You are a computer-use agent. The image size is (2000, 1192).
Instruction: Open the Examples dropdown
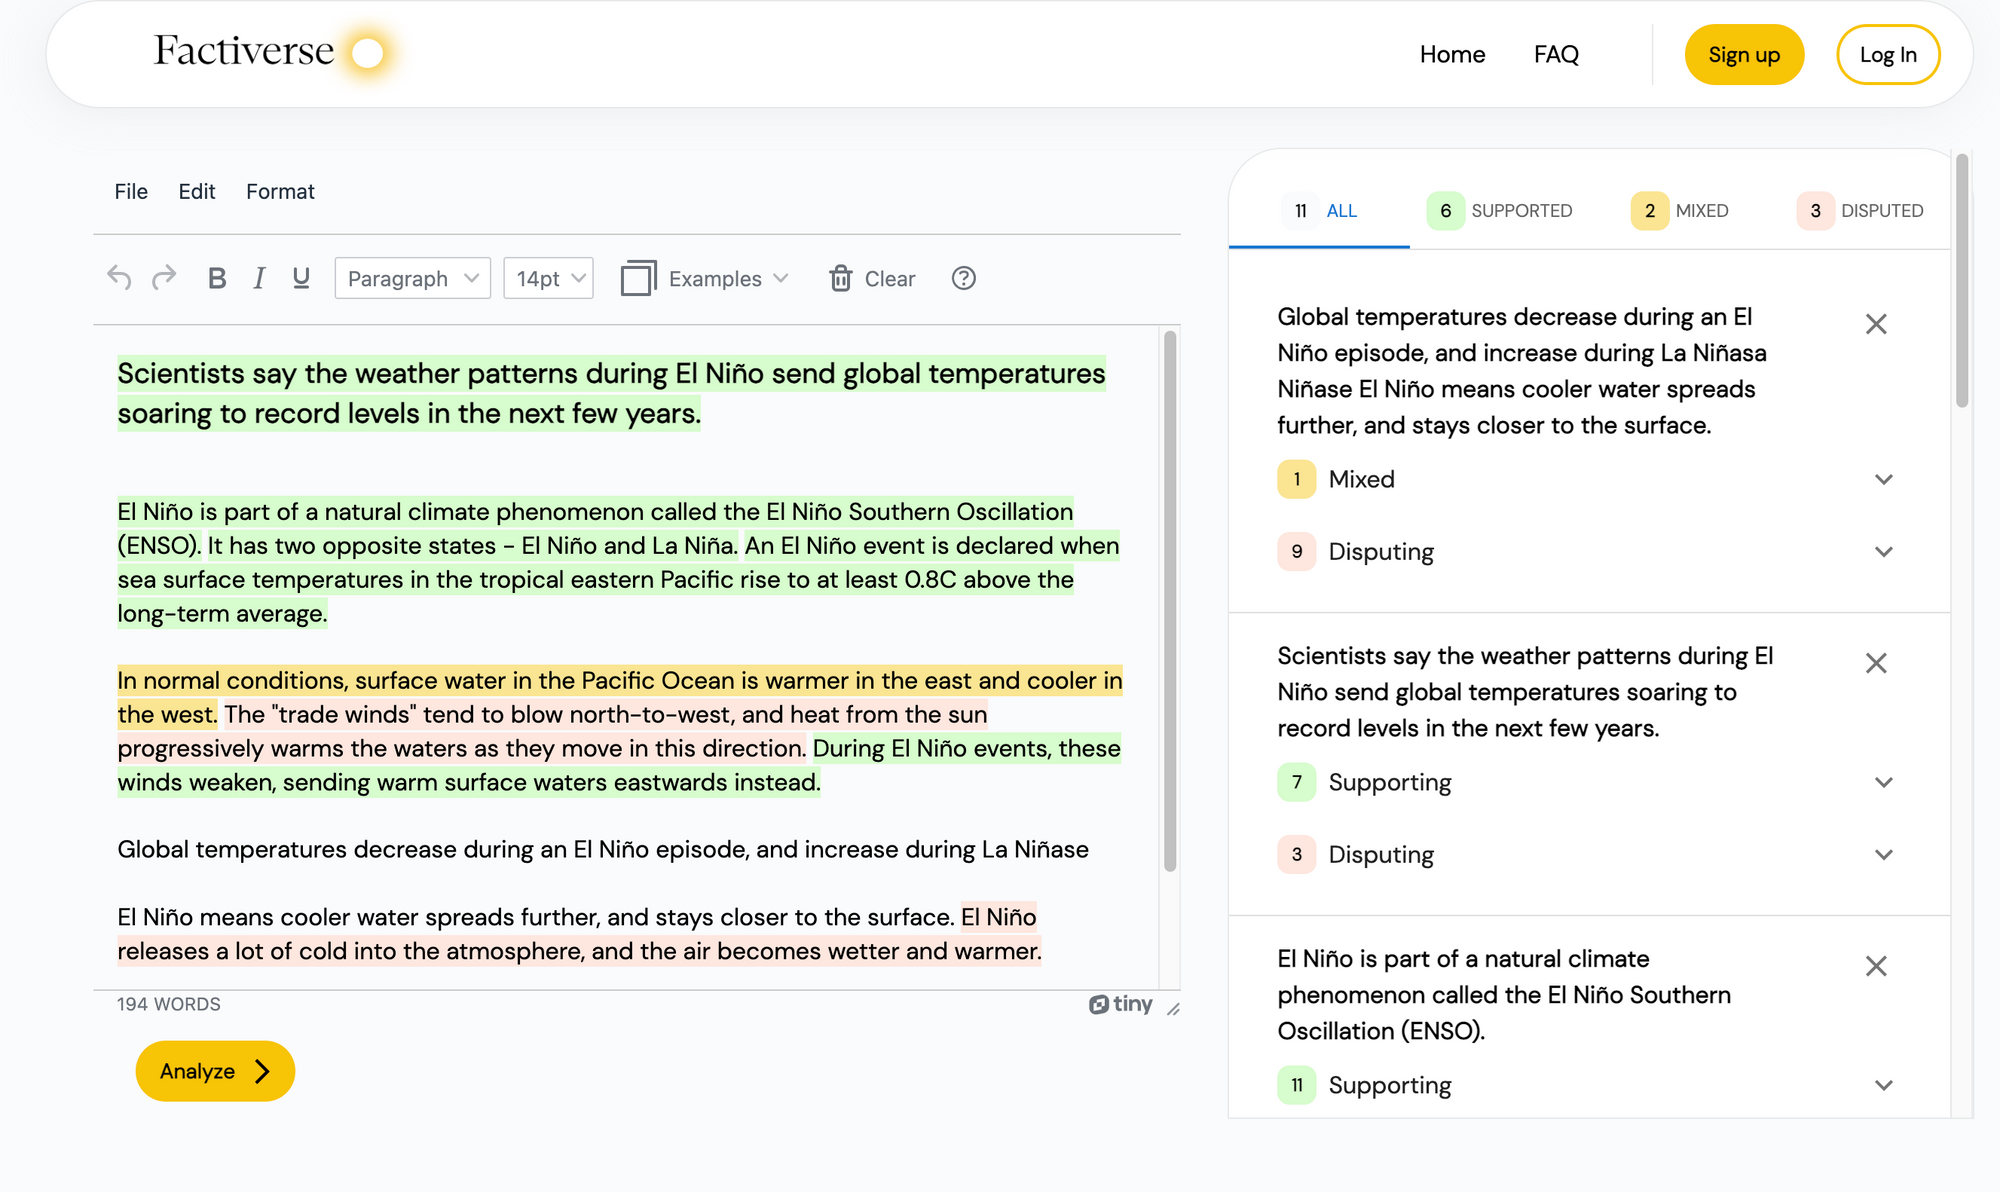click(x=706, y=278)
